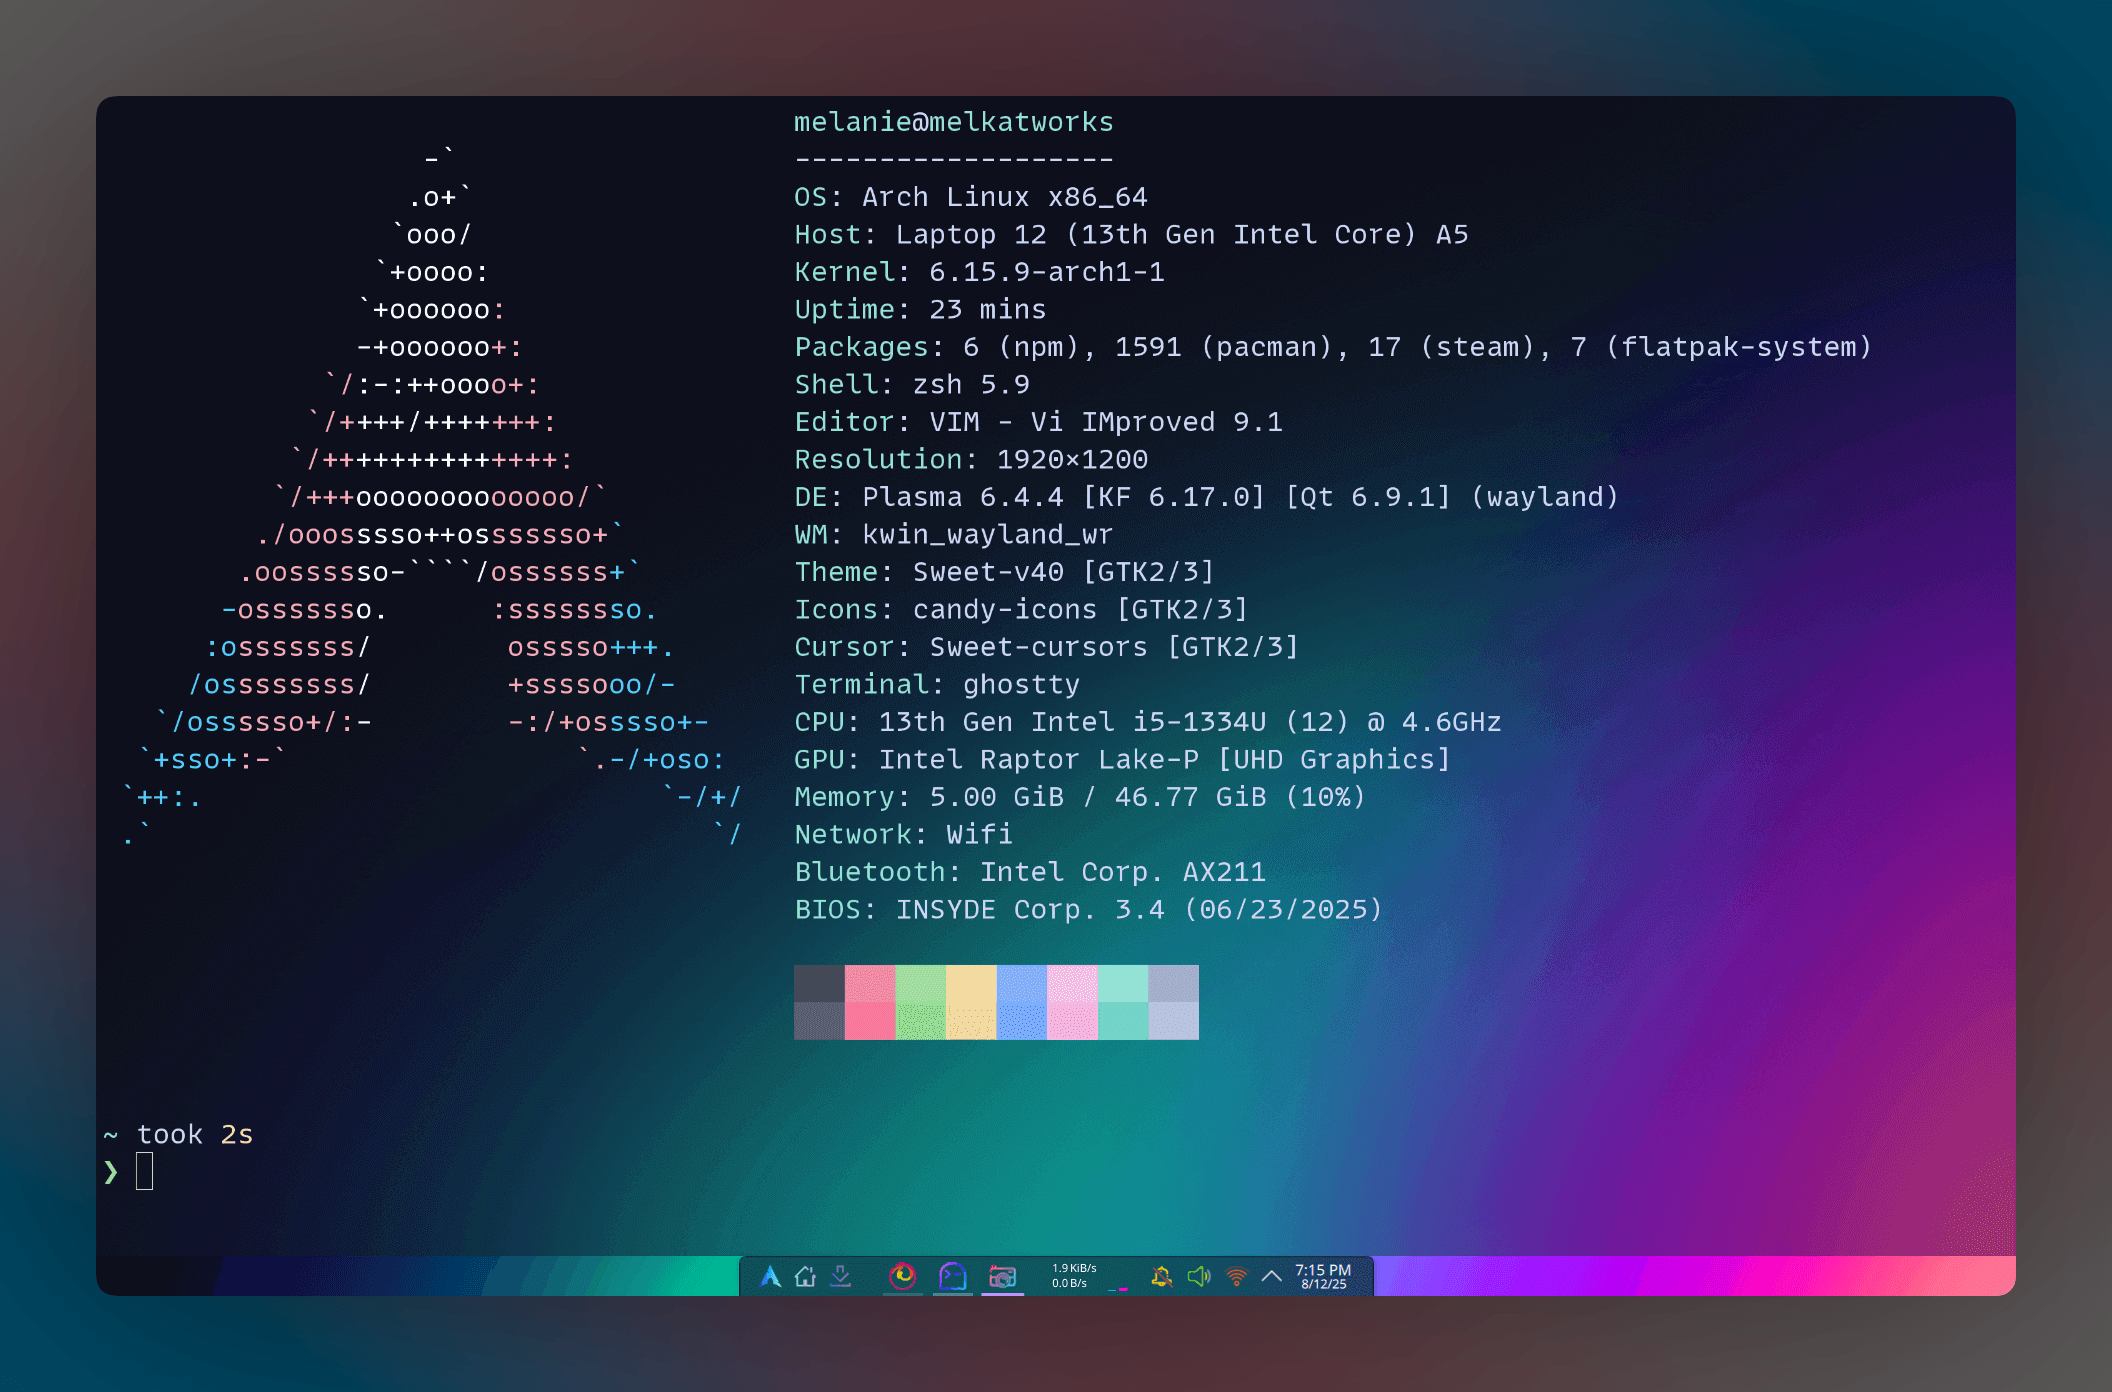The image size is (2112, 1392).
Task: Open the Home folder icon
Action: click(806, 1276)
